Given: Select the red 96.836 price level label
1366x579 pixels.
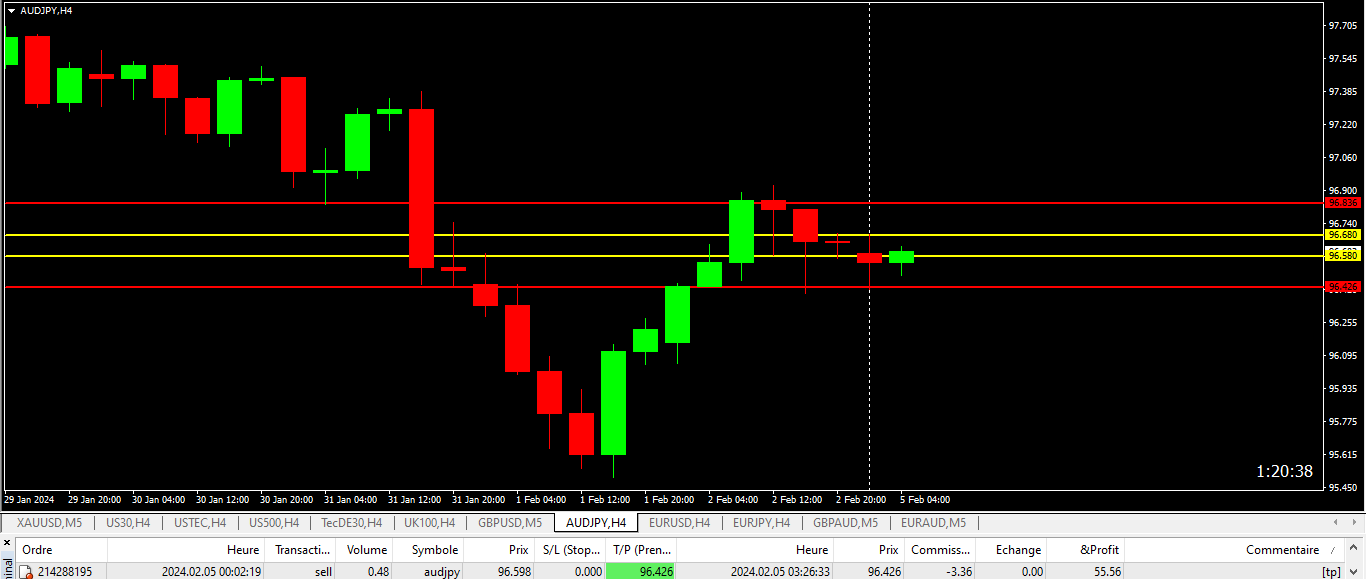Looking at the screenshot, I should (x=1343, y=202).
